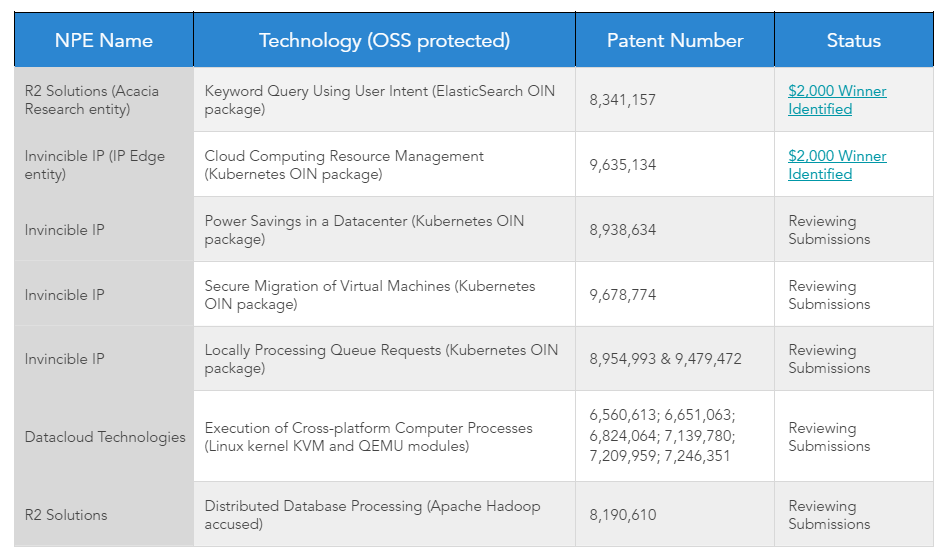This screenshot has width=944, height=557.
Task: Click patent number 8,938,634
Action: point(623,230)
